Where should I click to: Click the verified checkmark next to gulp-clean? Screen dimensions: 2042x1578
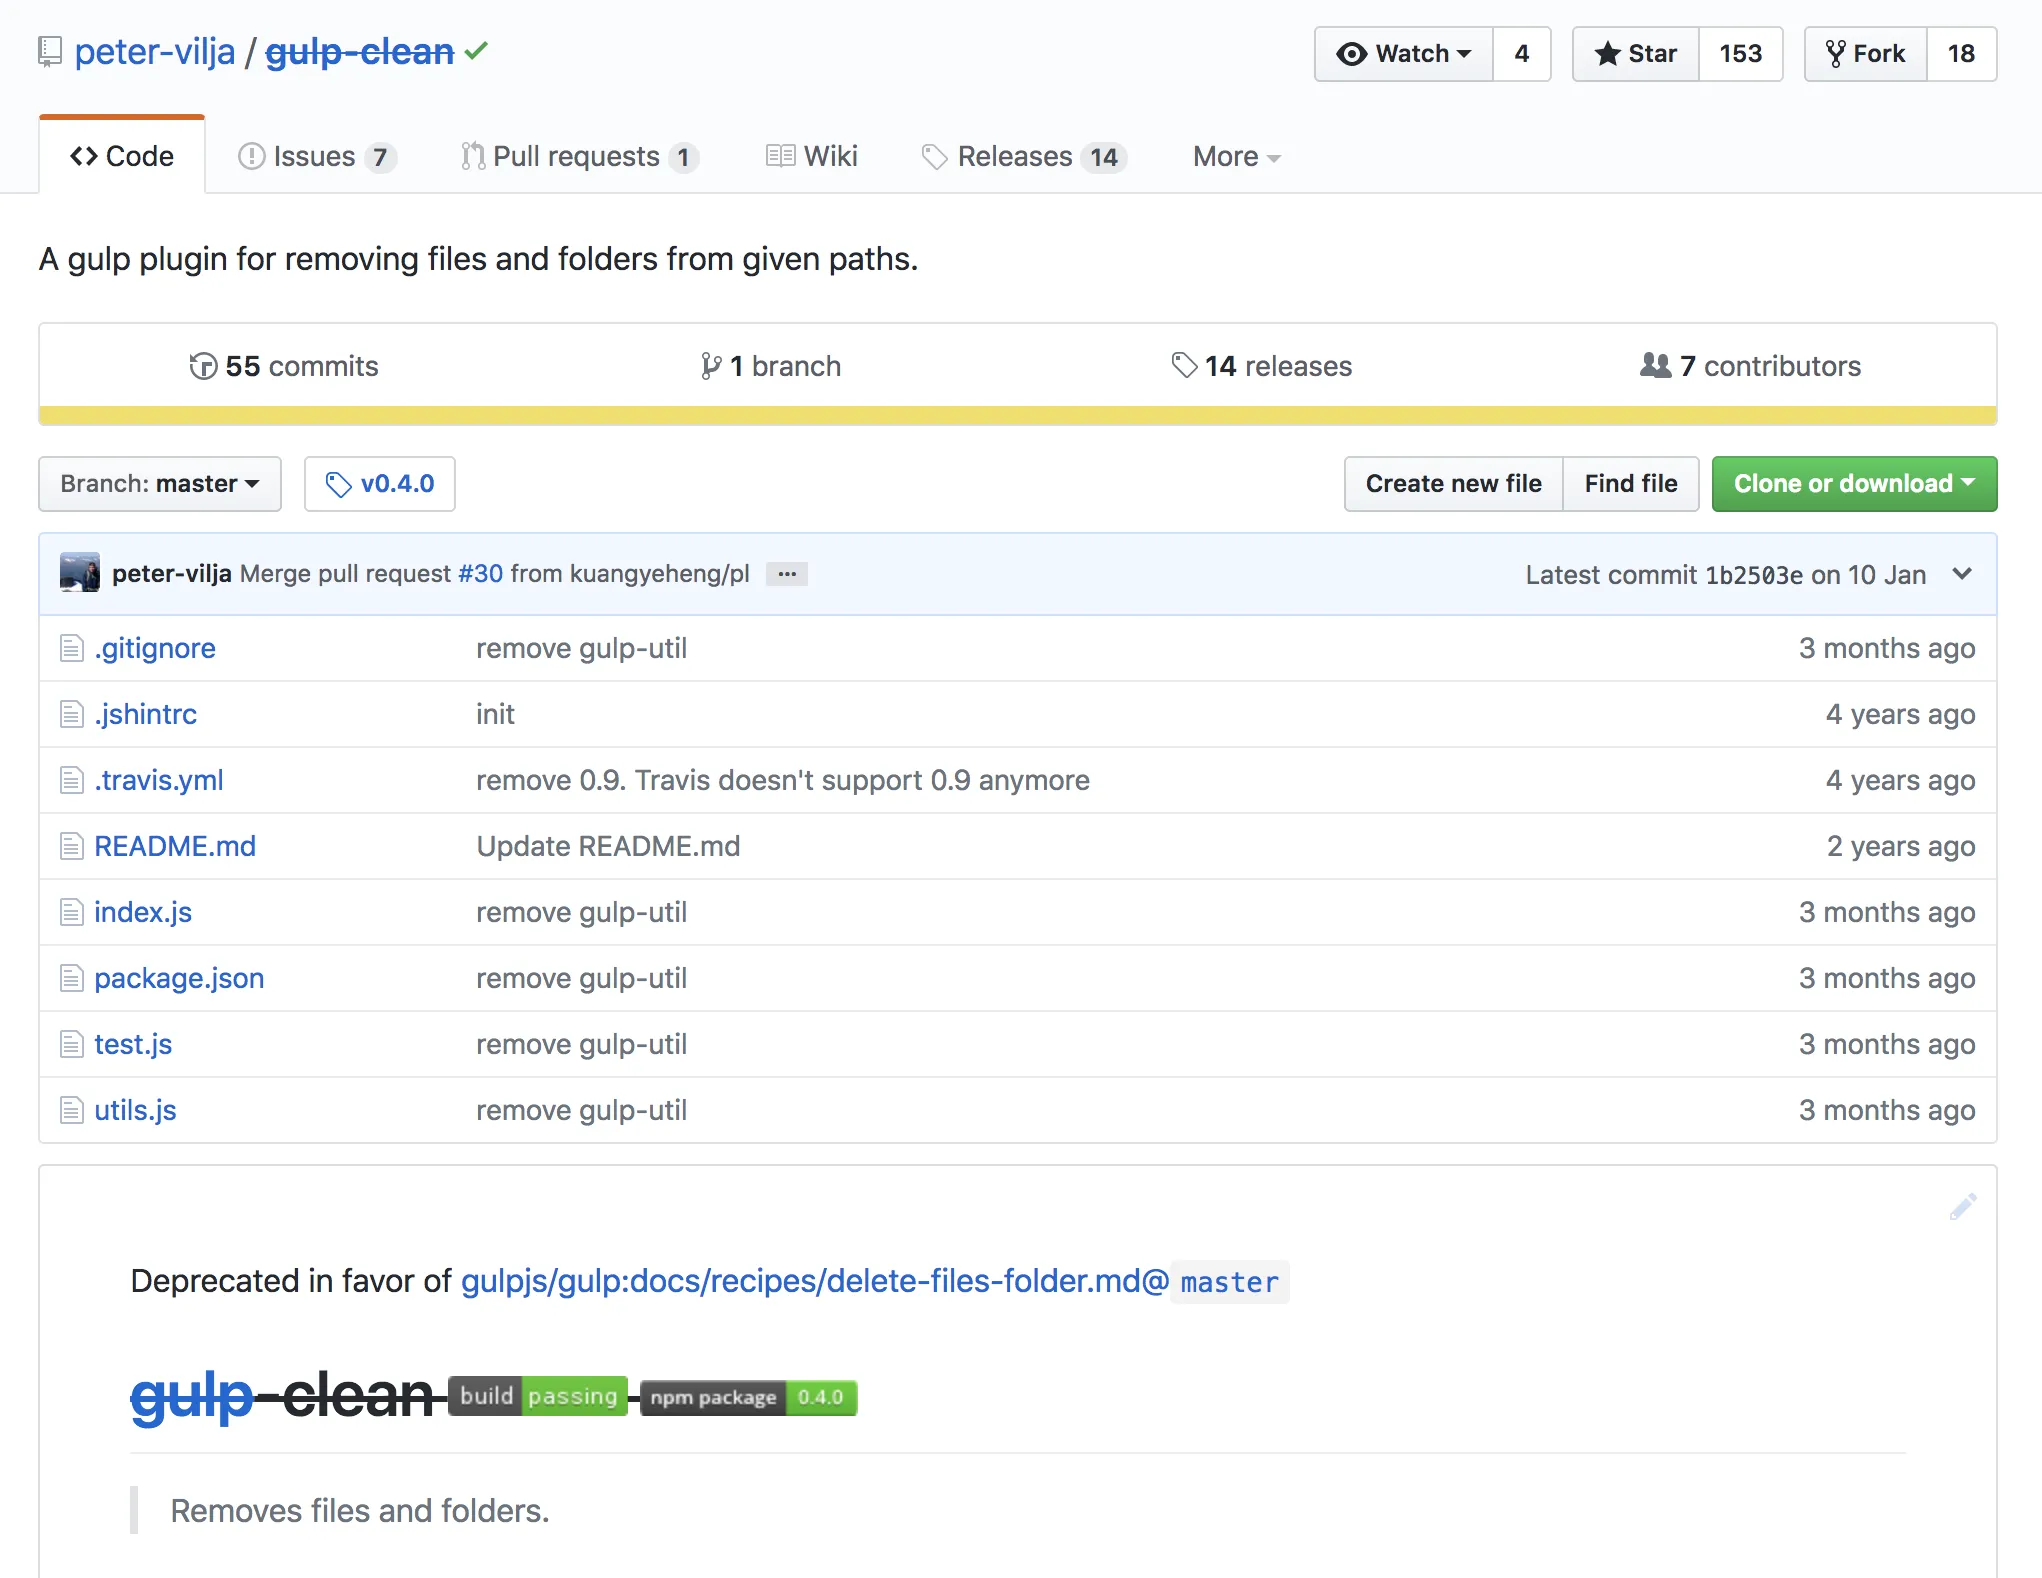477,51
